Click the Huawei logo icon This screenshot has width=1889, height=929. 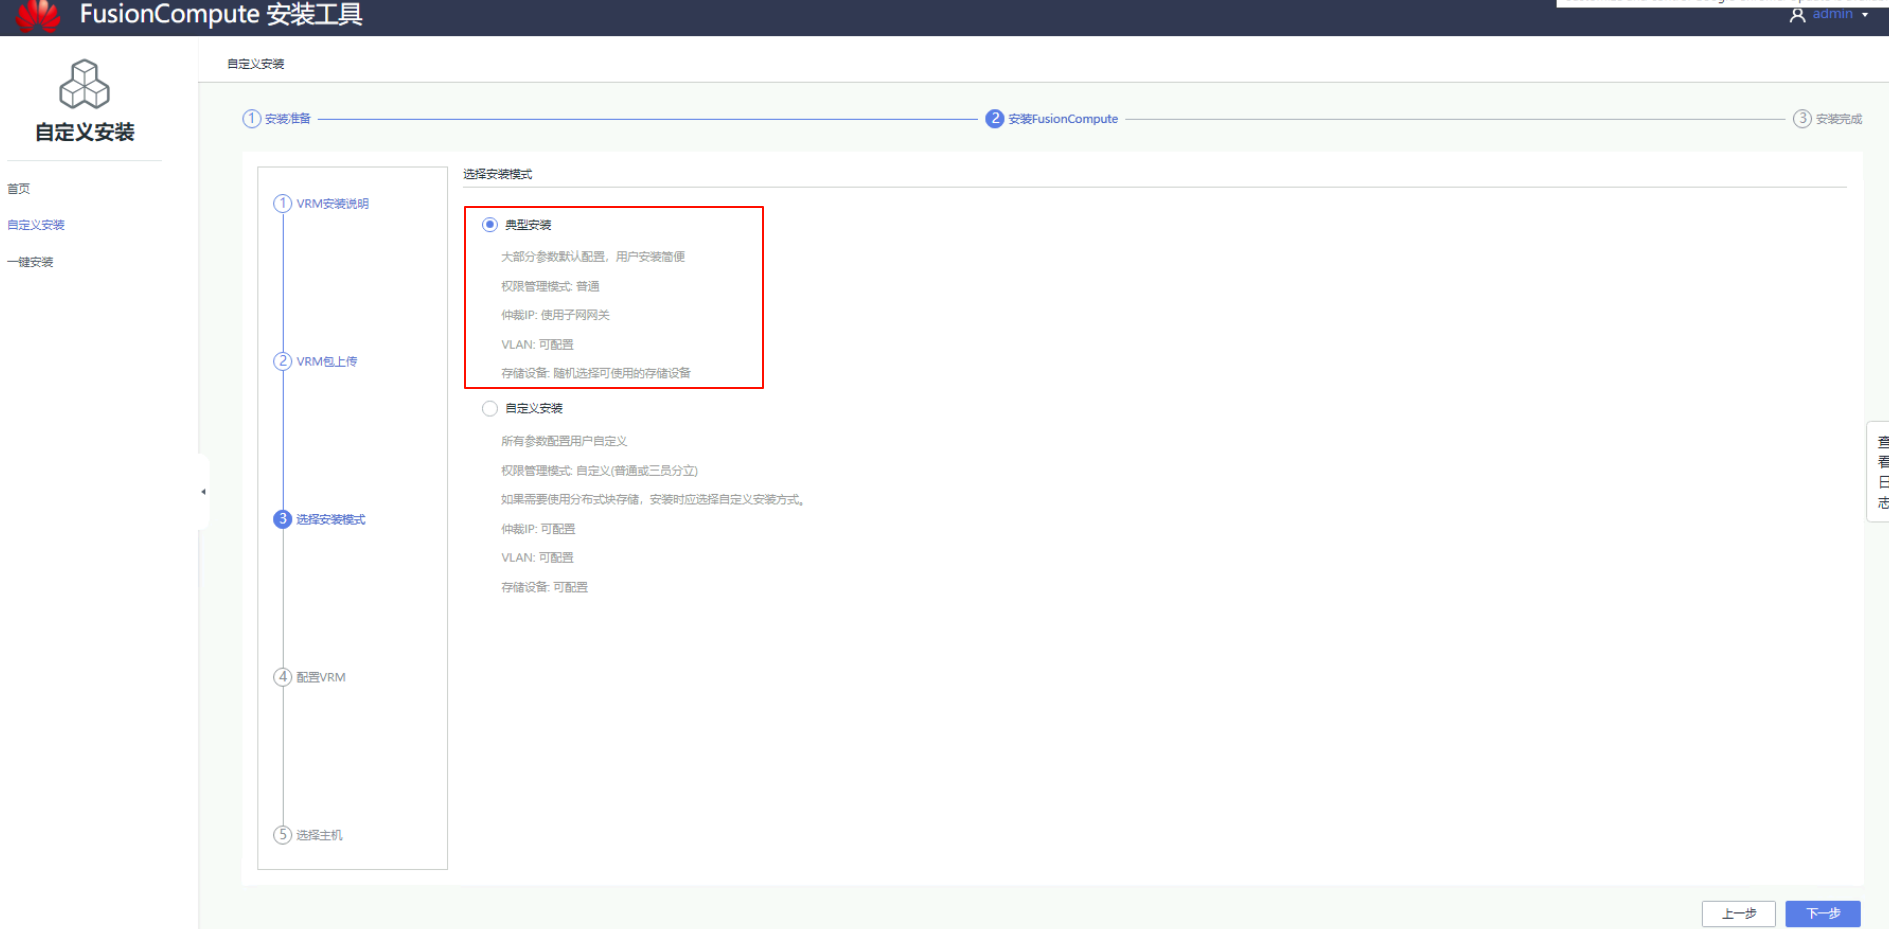coord(38,15)
